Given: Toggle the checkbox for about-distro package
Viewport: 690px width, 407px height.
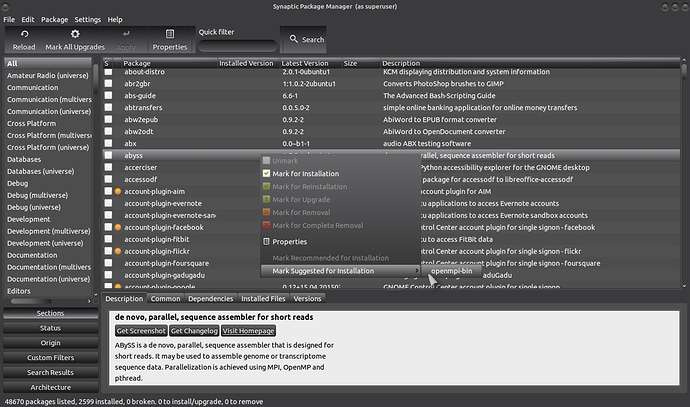Looking at the screenshot, I should (x=108, y=72).
